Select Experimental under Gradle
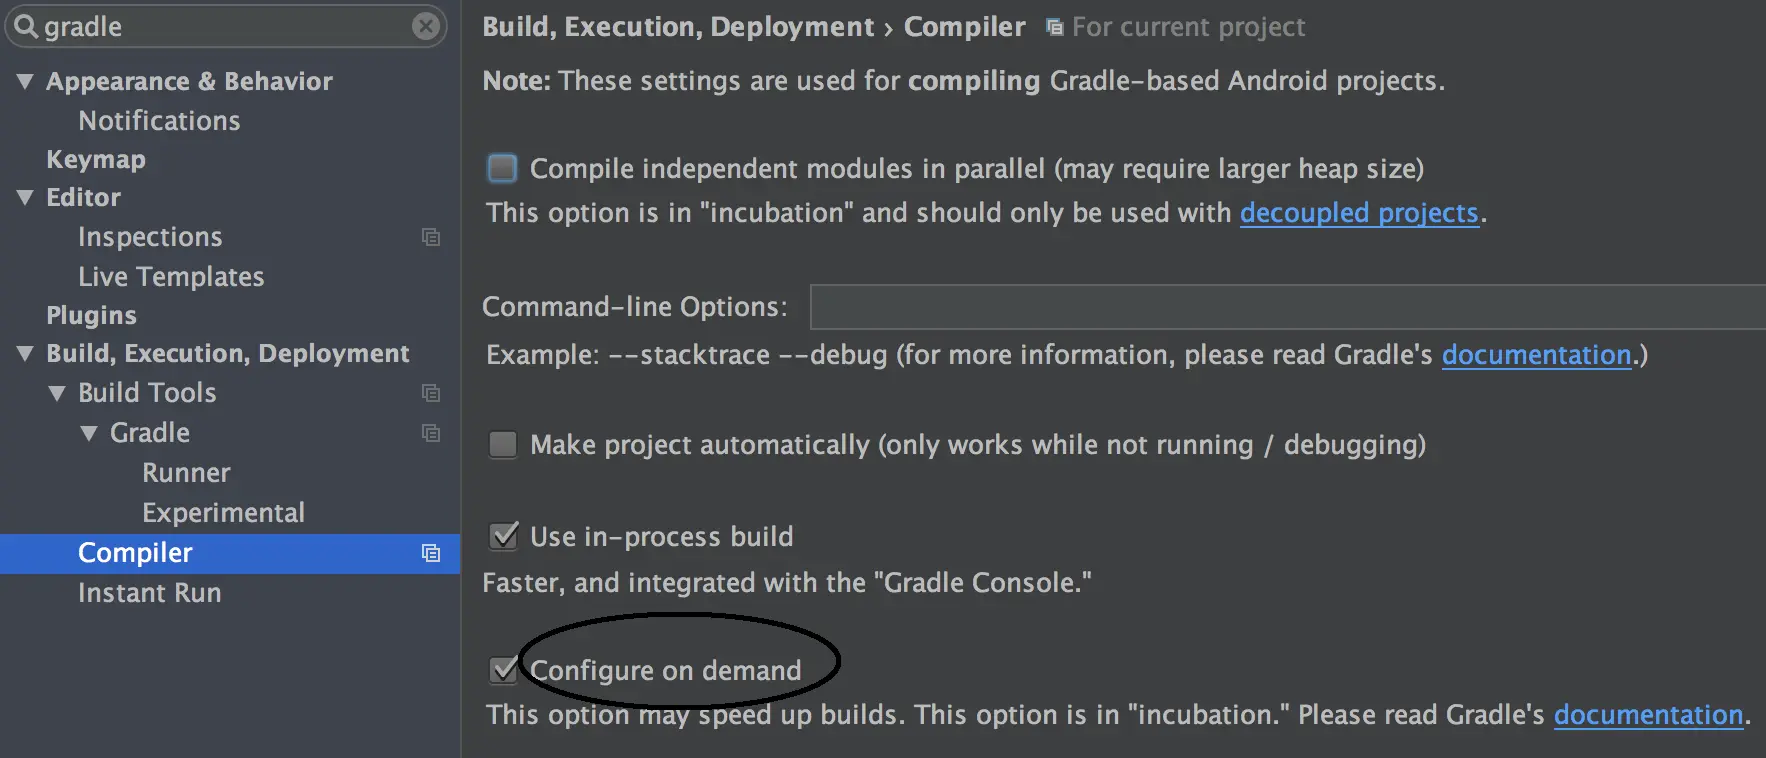Screen dimensions: 1766x758 pyautogui.click(x=223, y=513)
